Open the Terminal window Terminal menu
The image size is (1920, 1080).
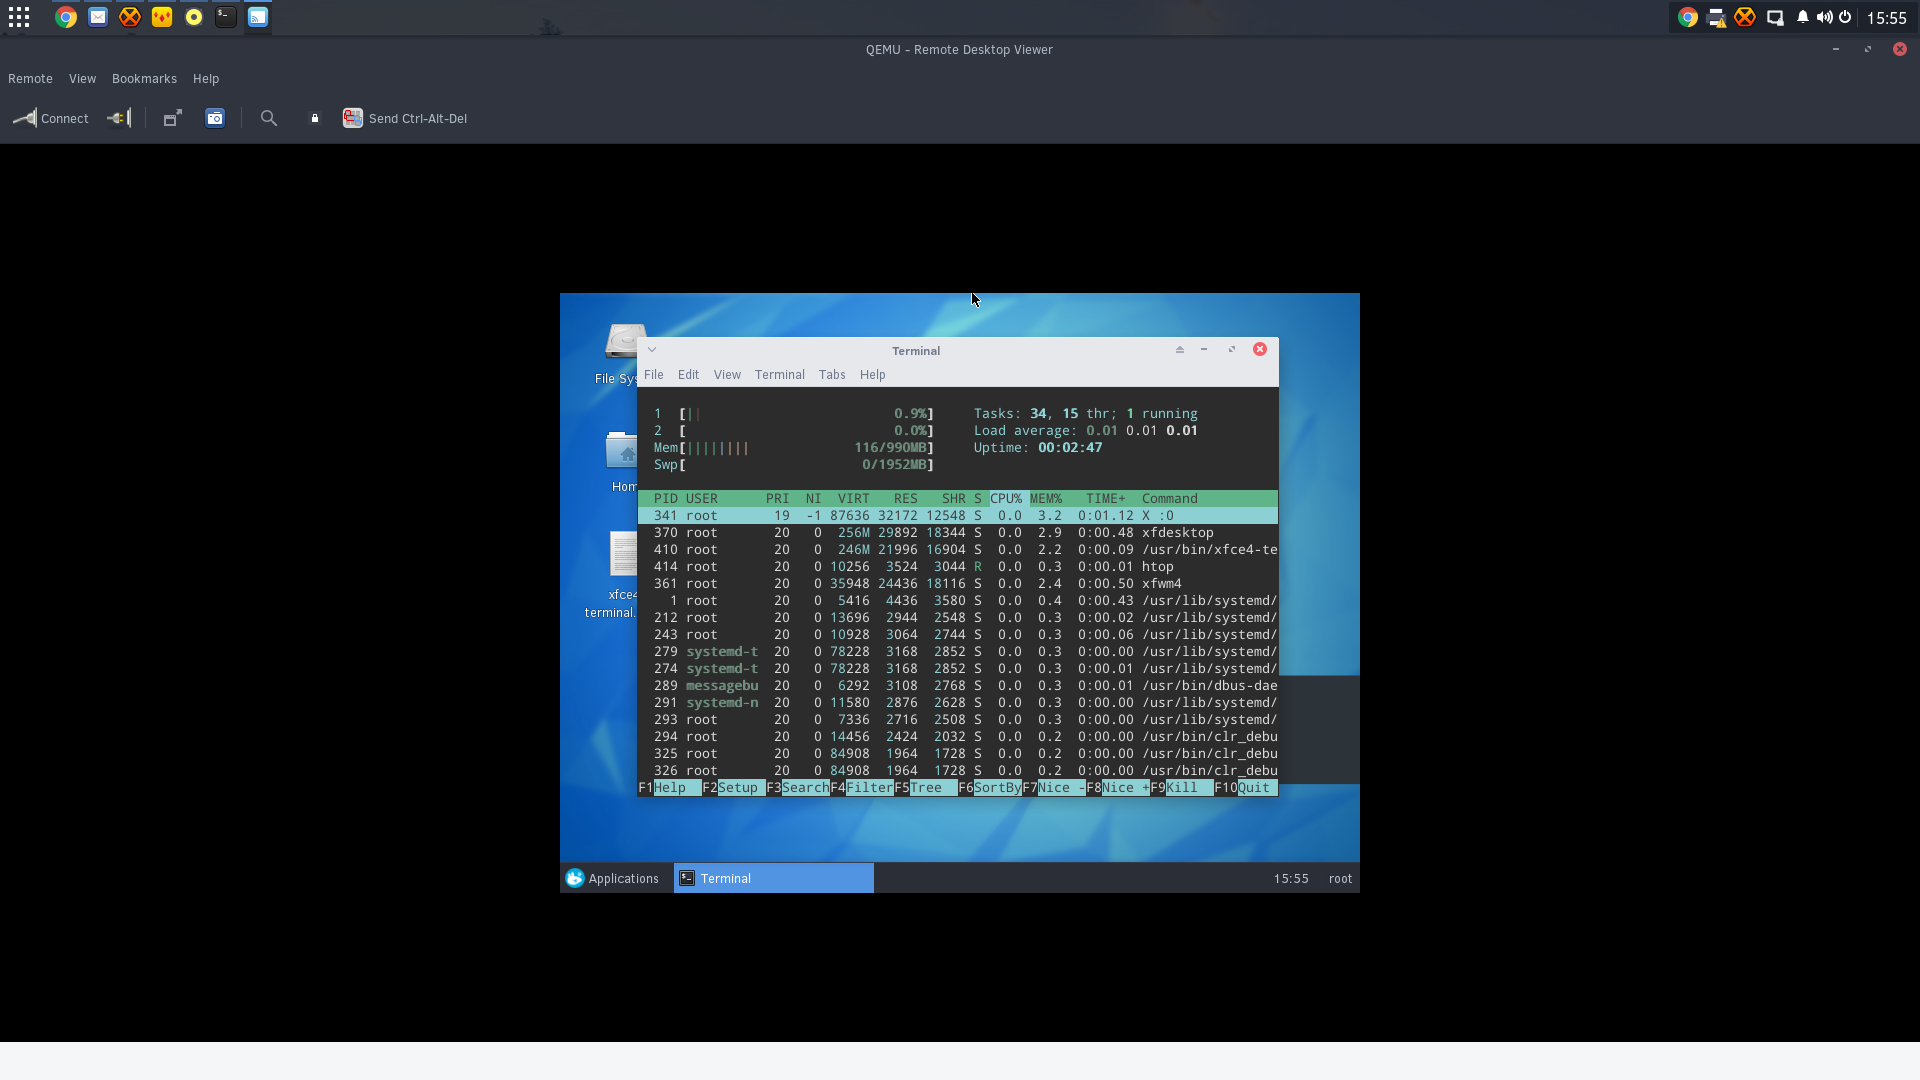780,375
